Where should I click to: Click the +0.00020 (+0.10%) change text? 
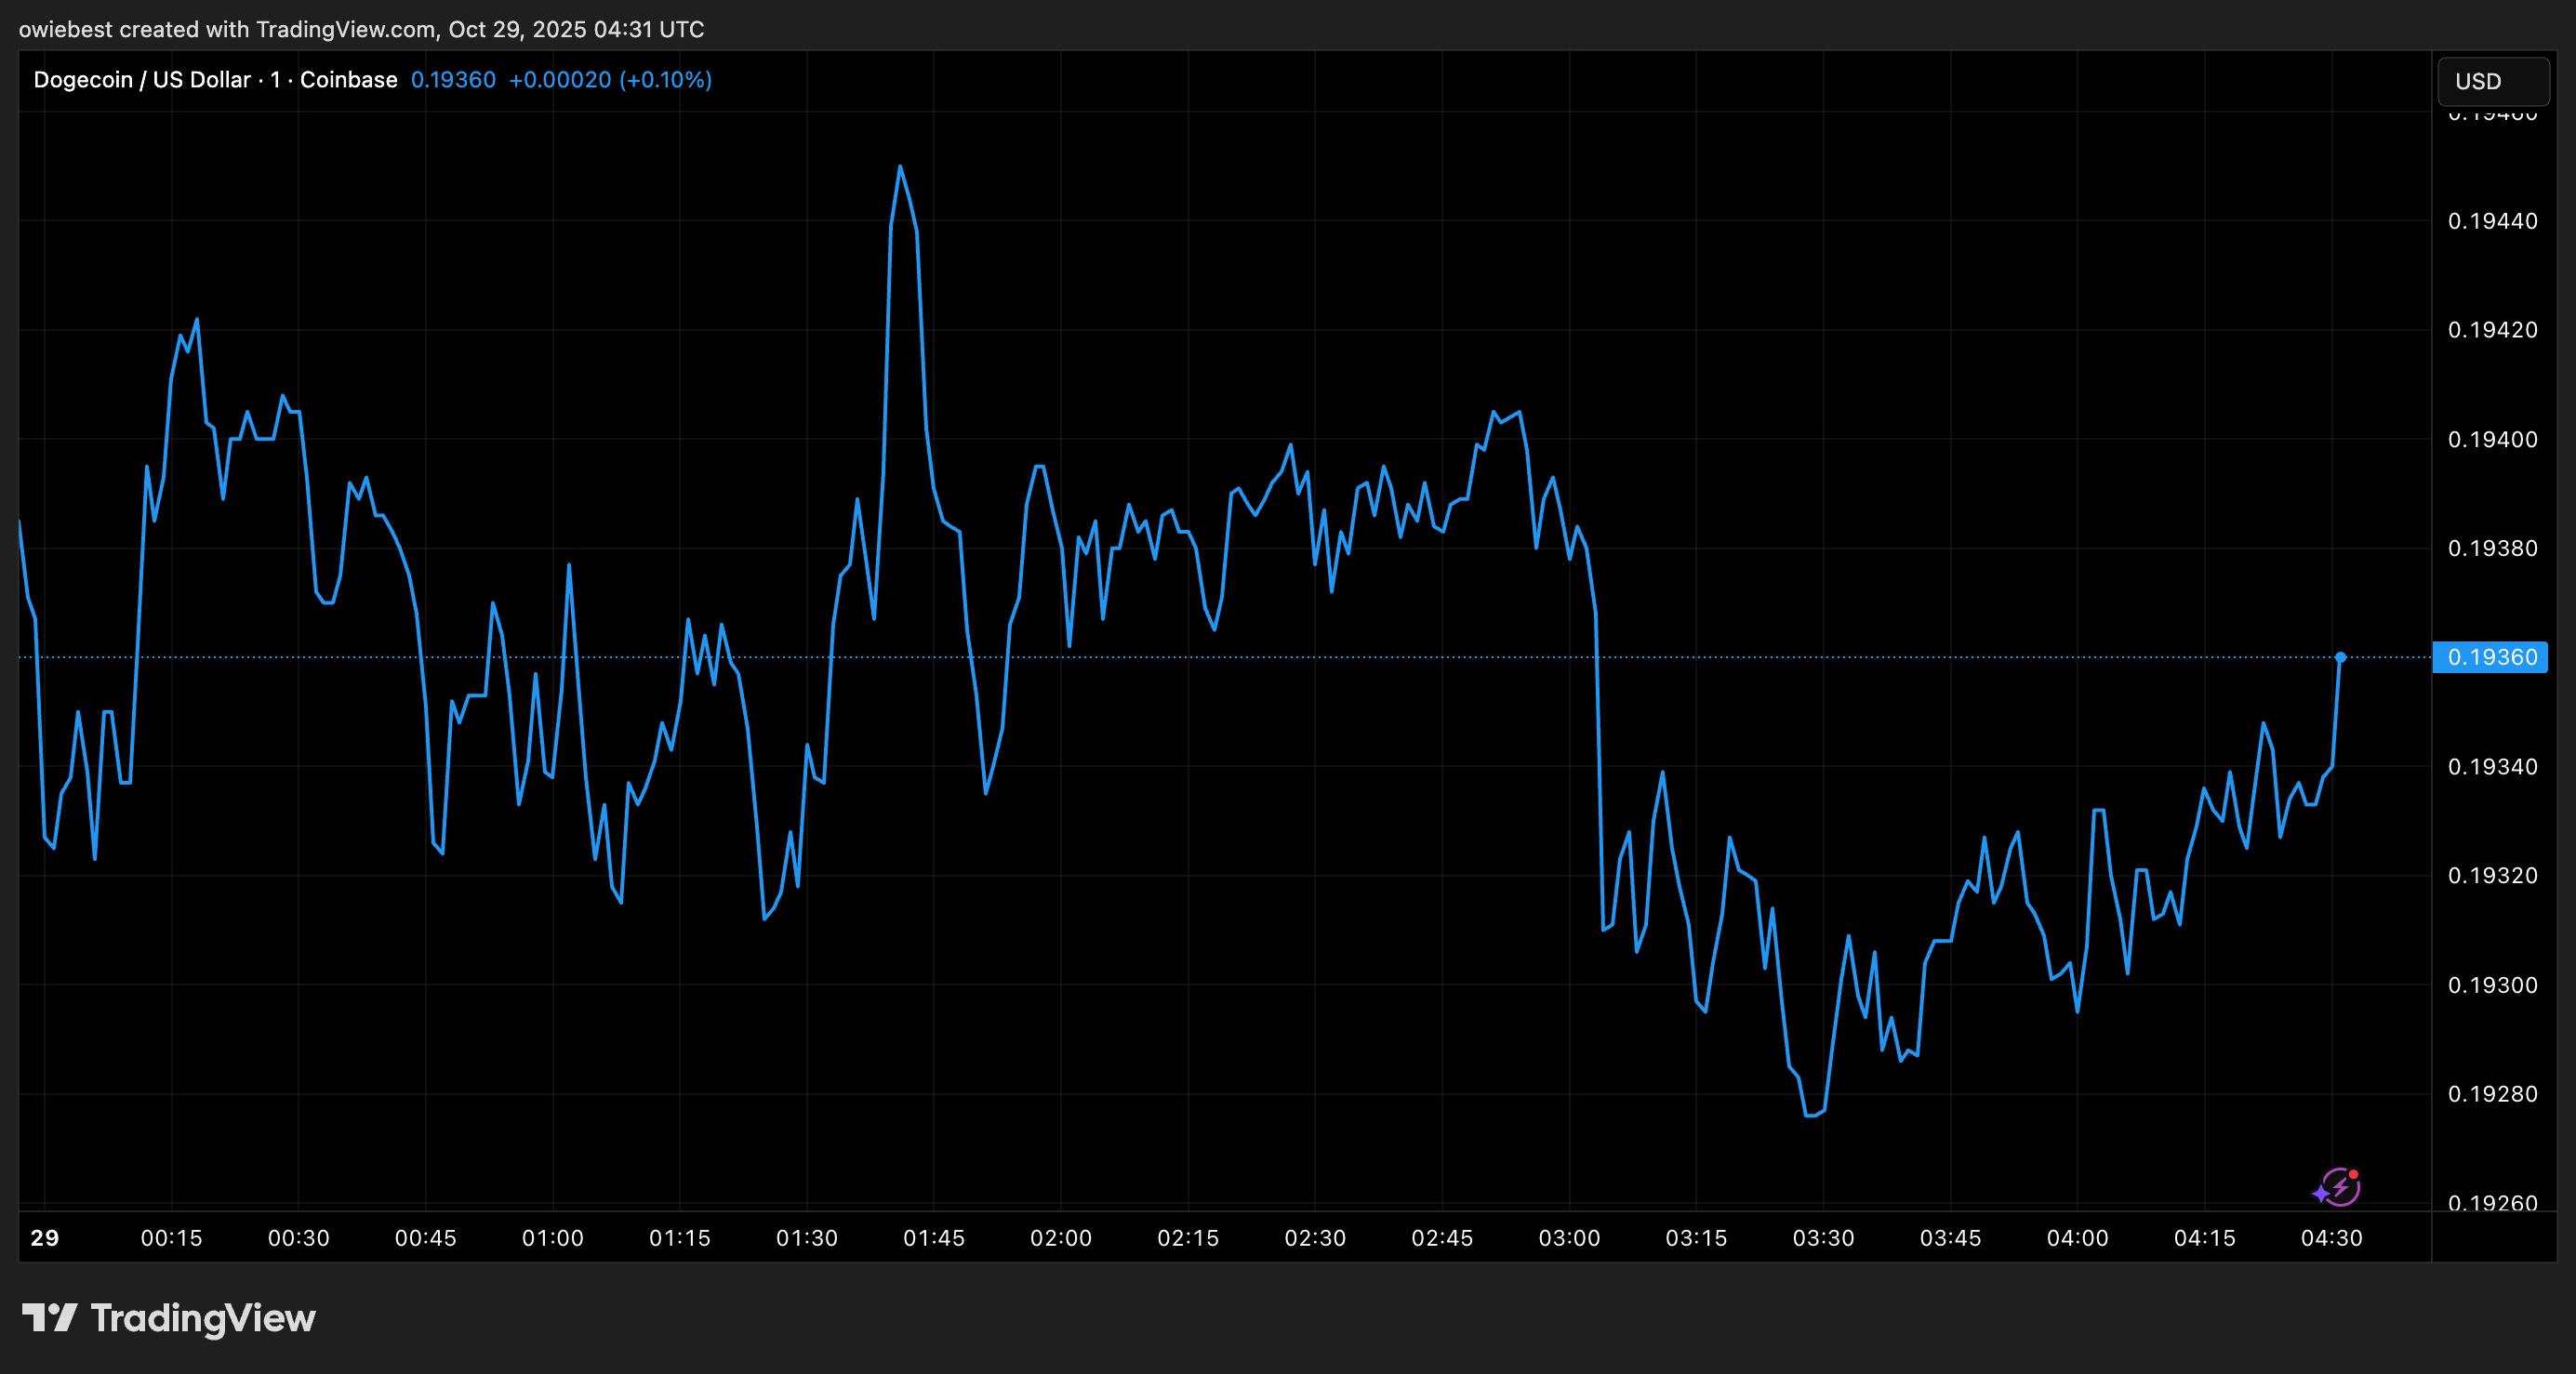pos(610,80)
